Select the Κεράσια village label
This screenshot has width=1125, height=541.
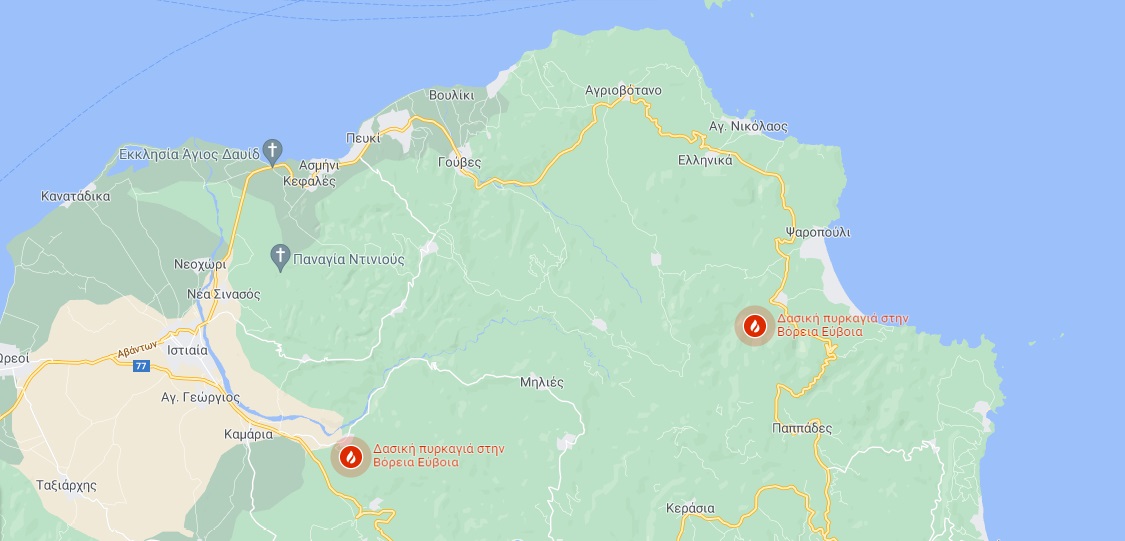pos(690,508)
